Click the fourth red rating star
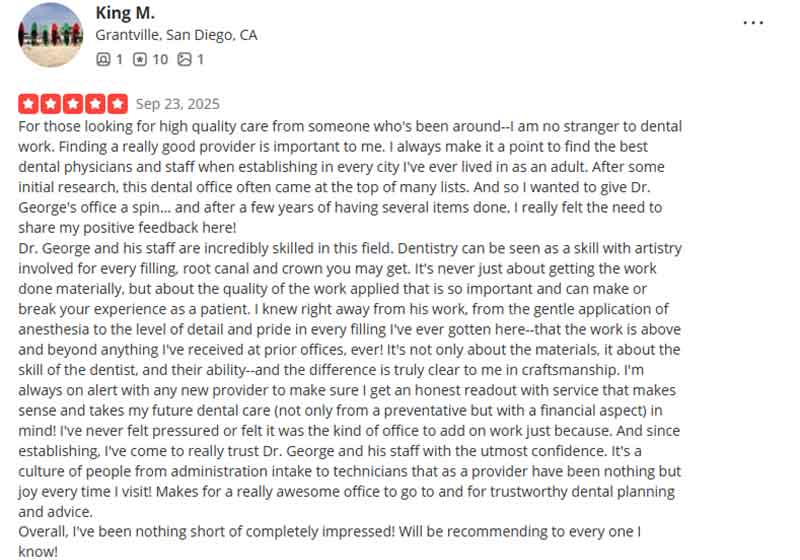800x560 pixels. (x=95, y=103)
